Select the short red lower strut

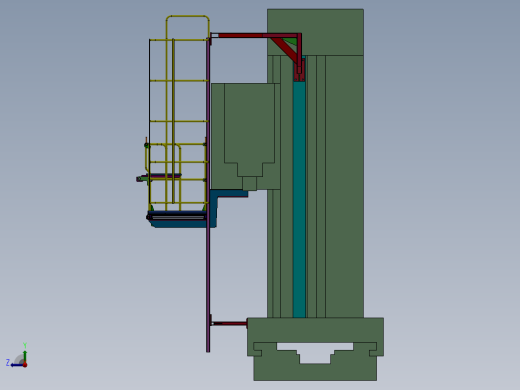[x=230, y=323]
